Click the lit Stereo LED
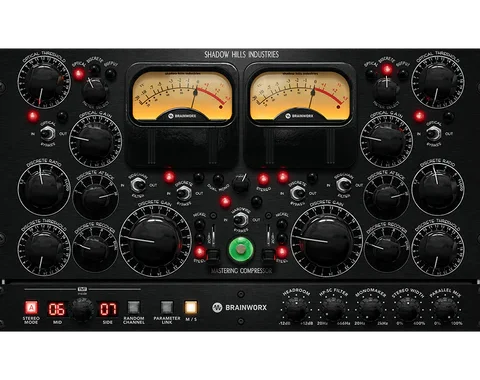This screenshot has height=380, width=480. (x=263, y=179)
